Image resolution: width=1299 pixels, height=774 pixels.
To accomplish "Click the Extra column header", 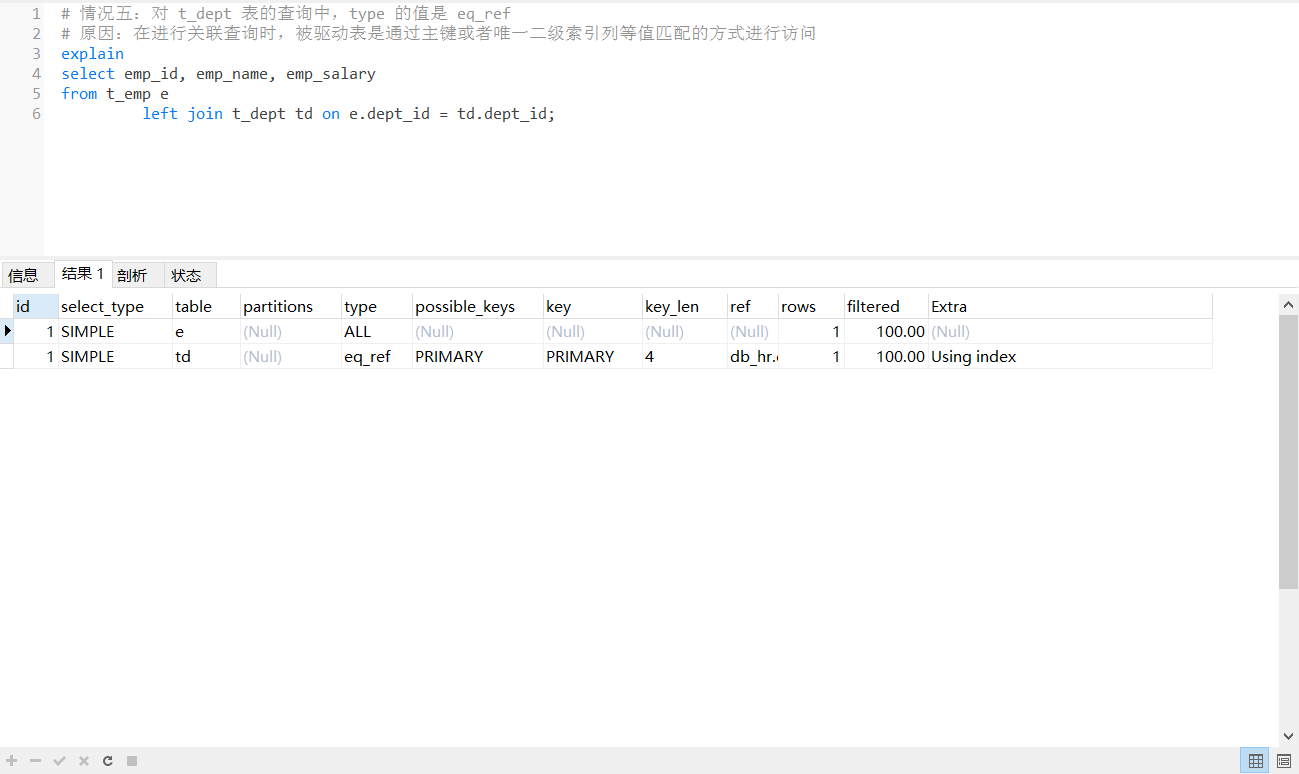I will (948, 306).
